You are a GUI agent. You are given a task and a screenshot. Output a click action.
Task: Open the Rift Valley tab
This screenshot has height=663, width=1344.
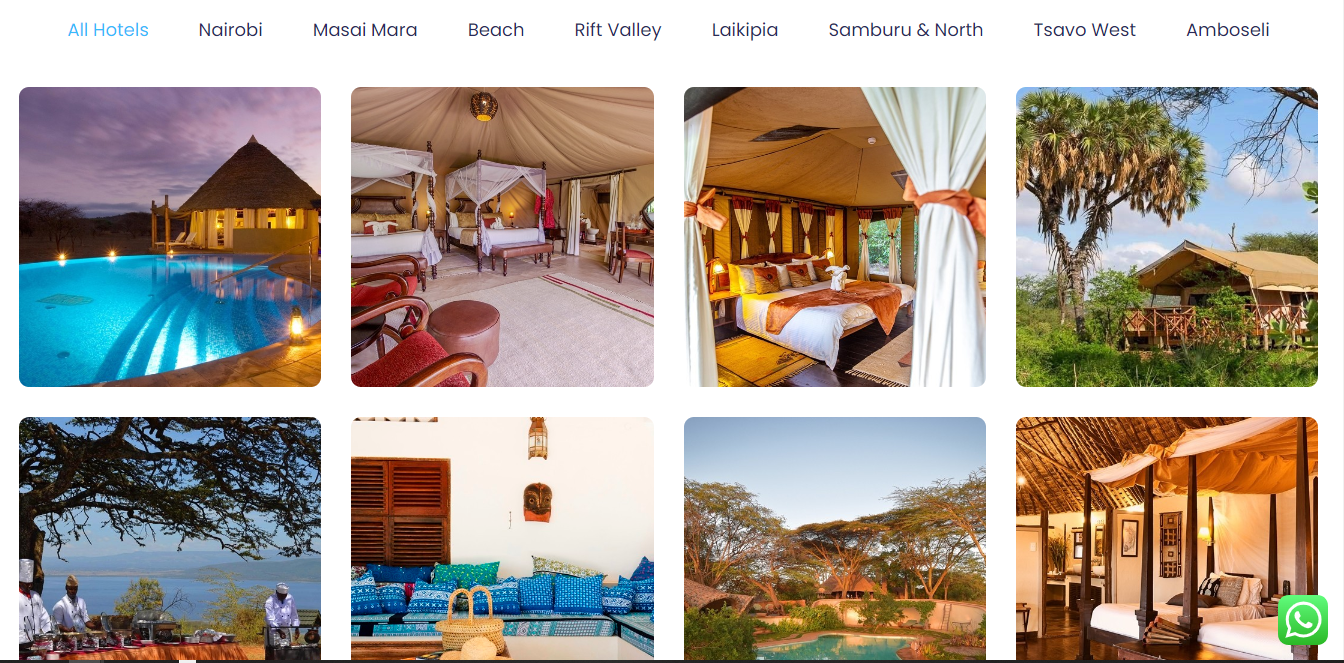(618, 30)
